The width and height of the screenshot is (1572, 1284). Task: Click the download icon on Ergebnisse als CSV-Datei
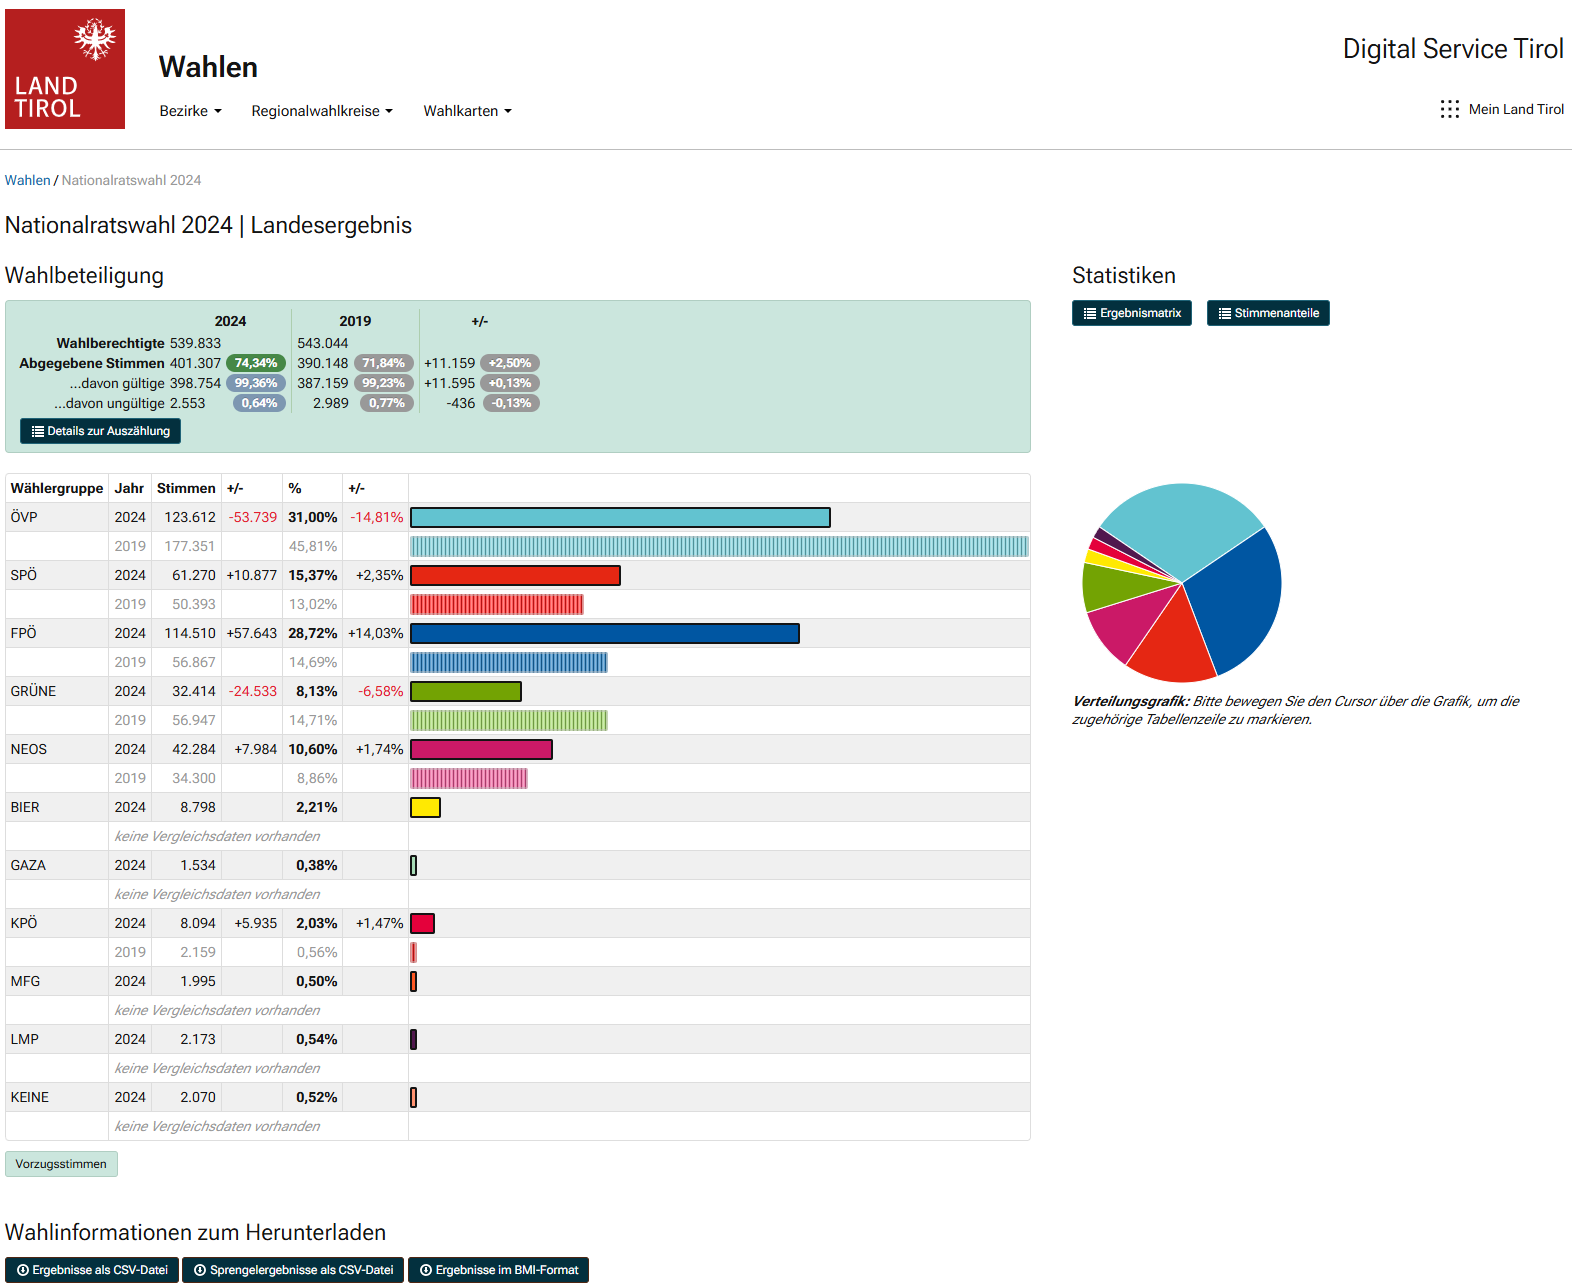[x=23, y=1270]
